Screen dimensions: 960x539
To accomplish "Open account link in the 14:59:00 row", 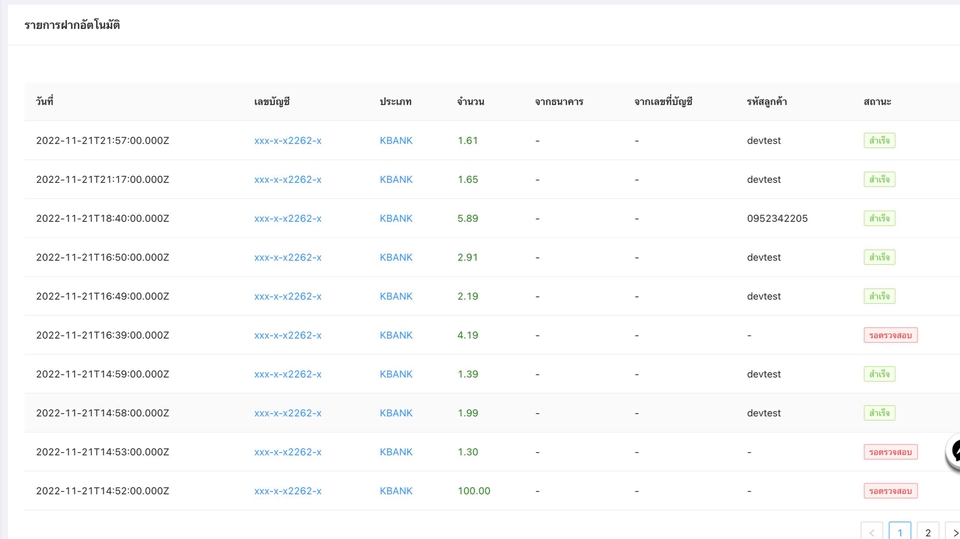I will (288, 374).
